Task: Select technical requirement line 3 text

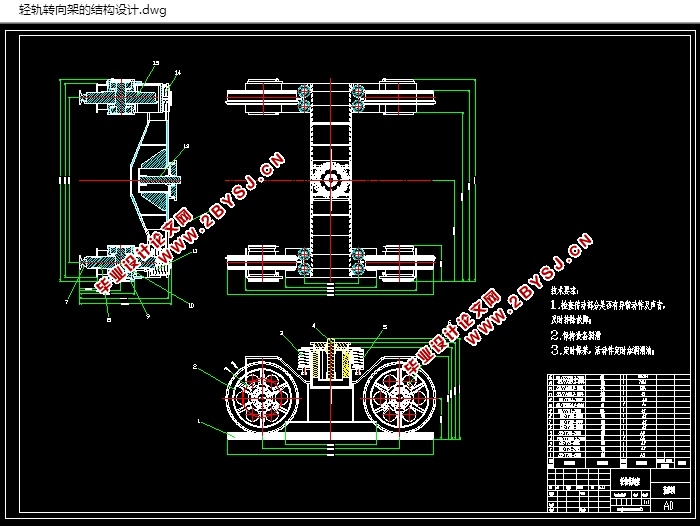Action: click(603, 351)
